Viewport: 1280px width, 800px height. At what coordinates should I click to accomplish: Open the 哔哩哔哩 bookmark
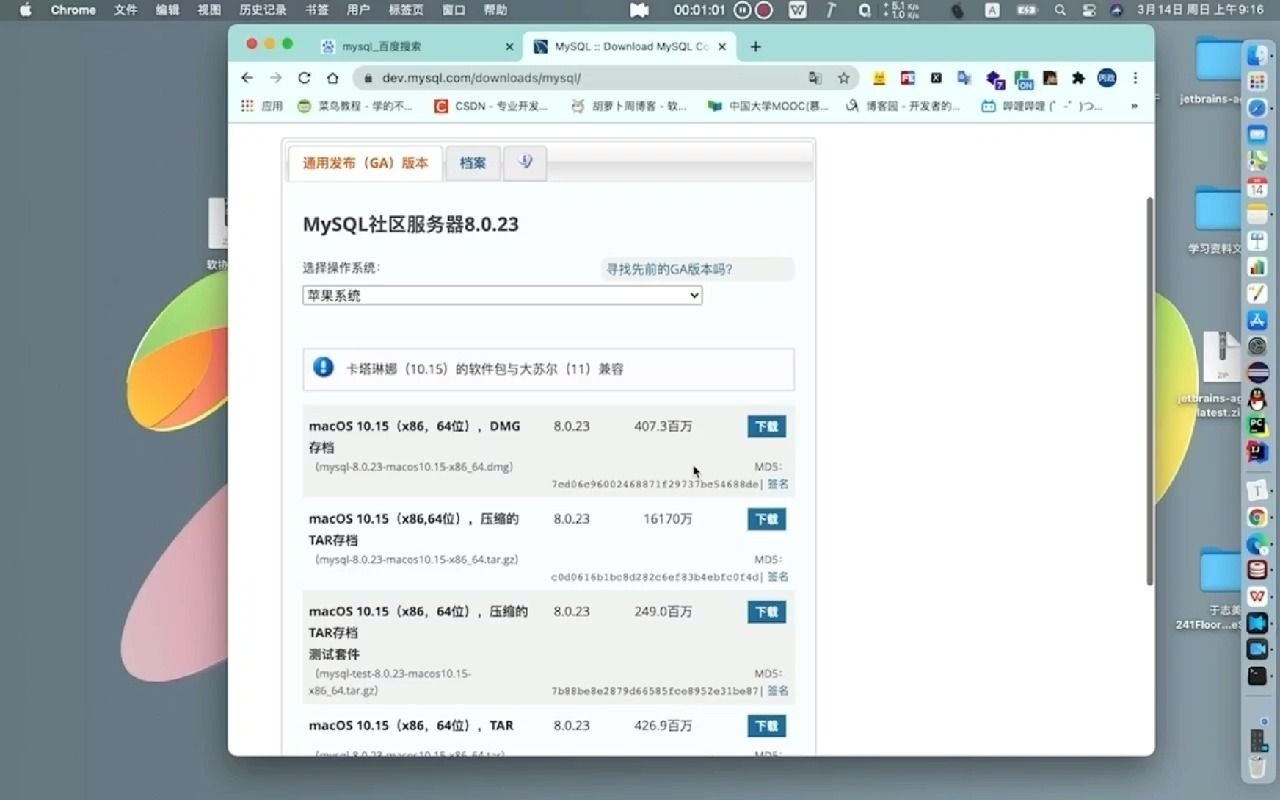[1042, 106]
